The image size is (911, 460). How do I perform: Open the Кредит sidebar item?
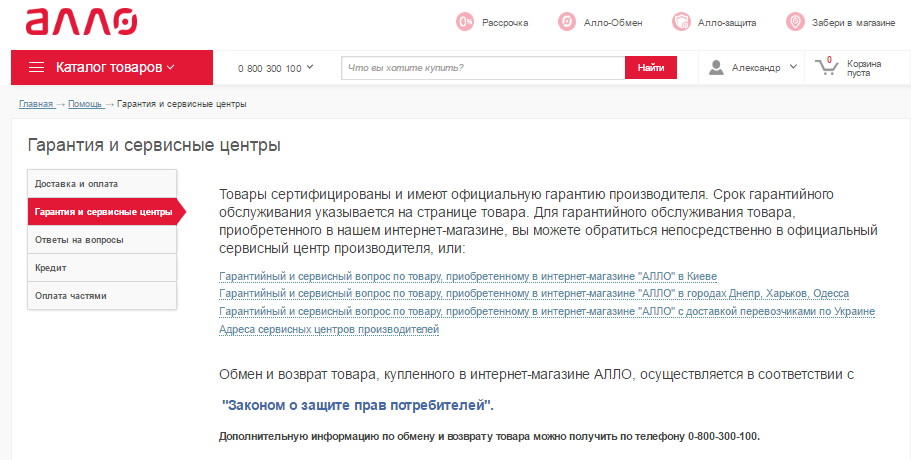pos(101,268)
